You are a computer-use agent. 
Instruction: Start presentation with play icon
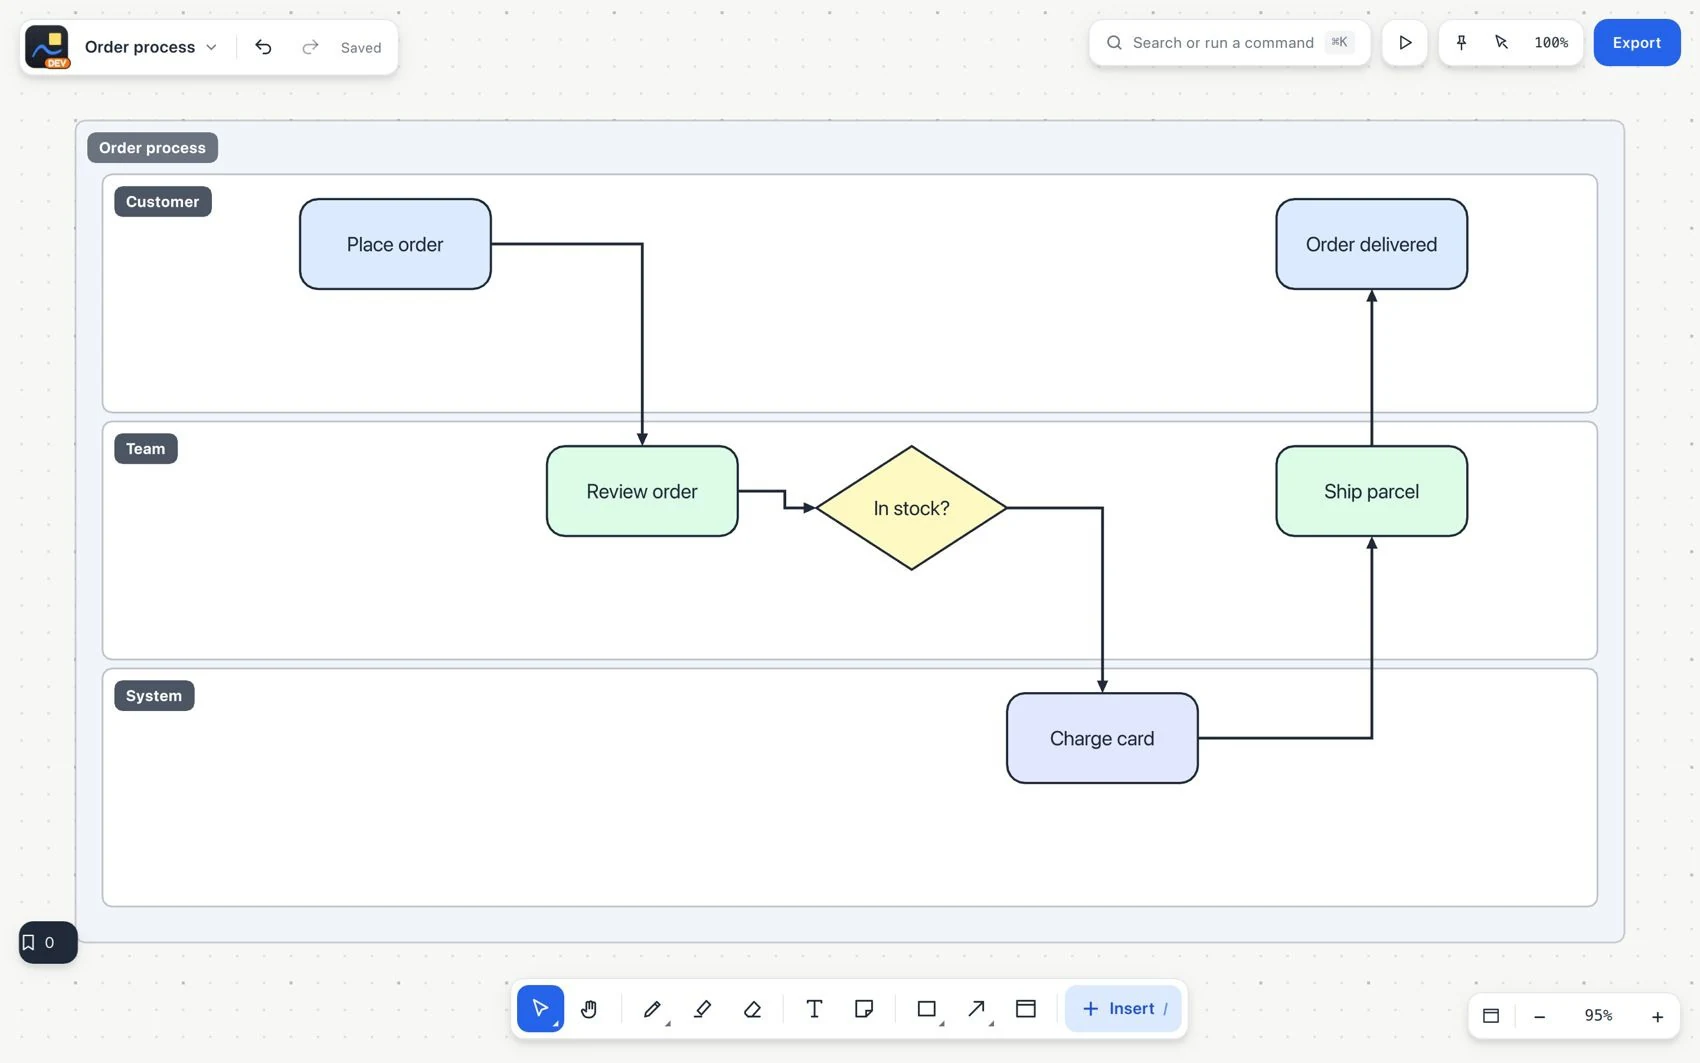coord(1405,43)
